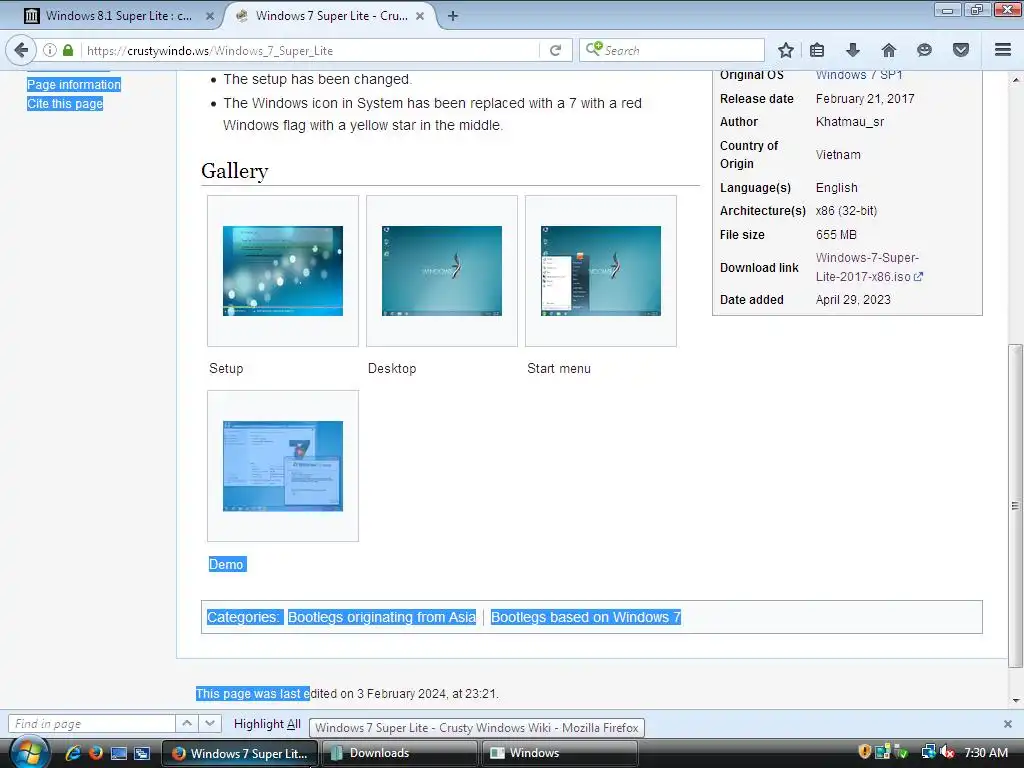Open the Windows Start orb
1024x768 pixels.
29,752
